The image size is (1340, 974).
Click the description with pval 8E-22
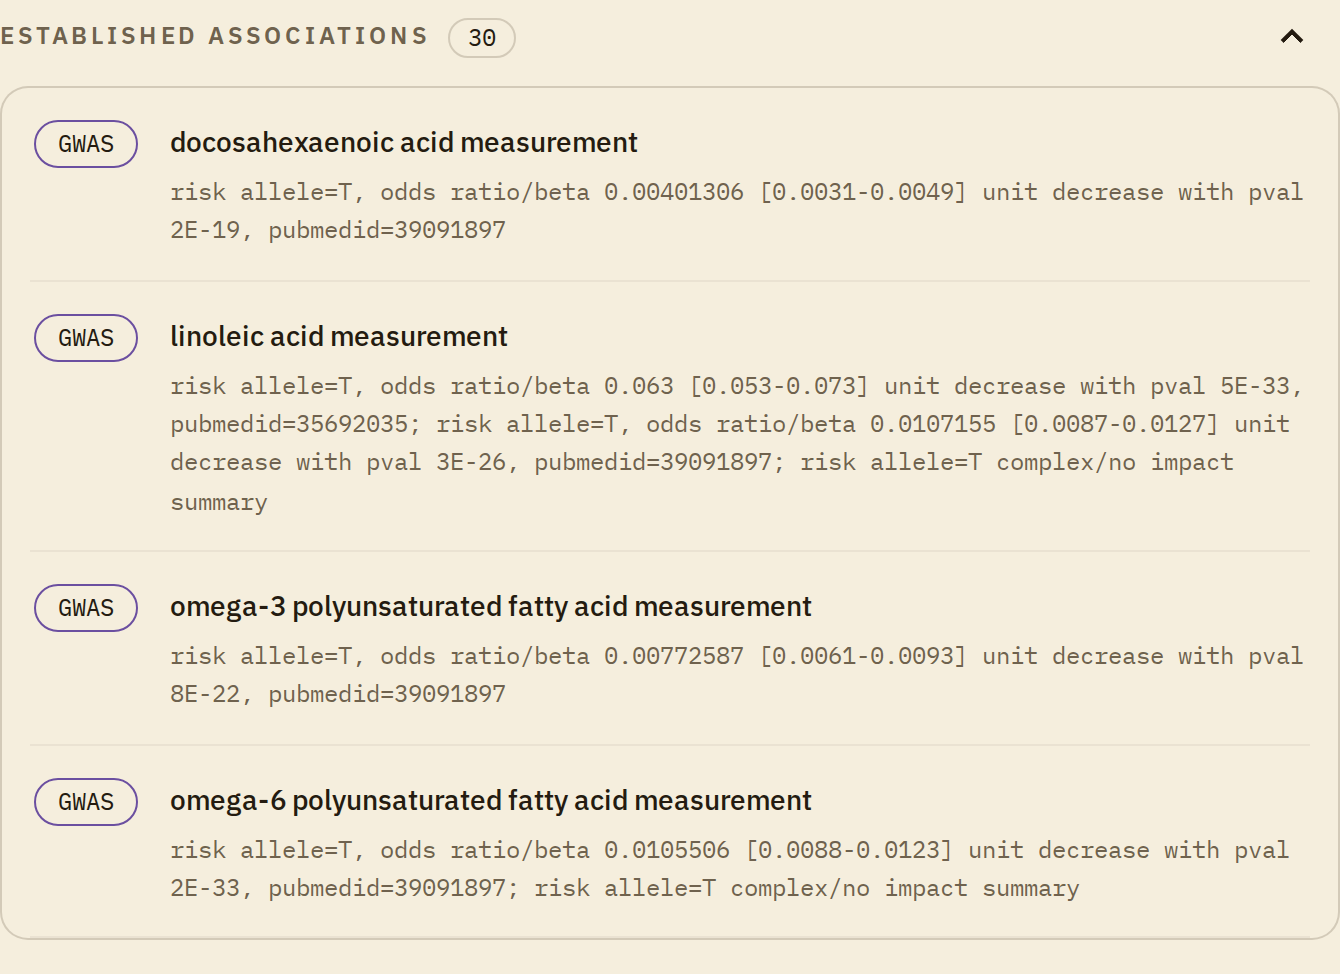tap(737, 675)
